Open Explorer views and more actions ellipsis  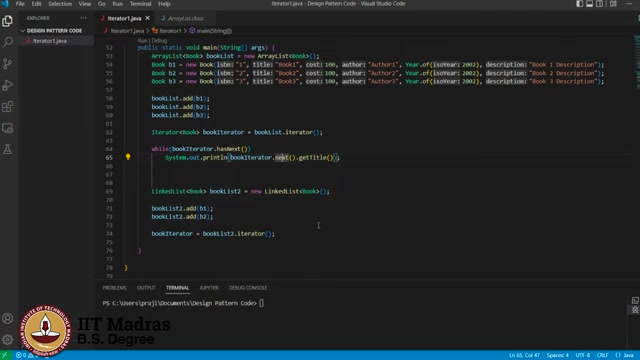pyautogui.click(x=84, y=18)
